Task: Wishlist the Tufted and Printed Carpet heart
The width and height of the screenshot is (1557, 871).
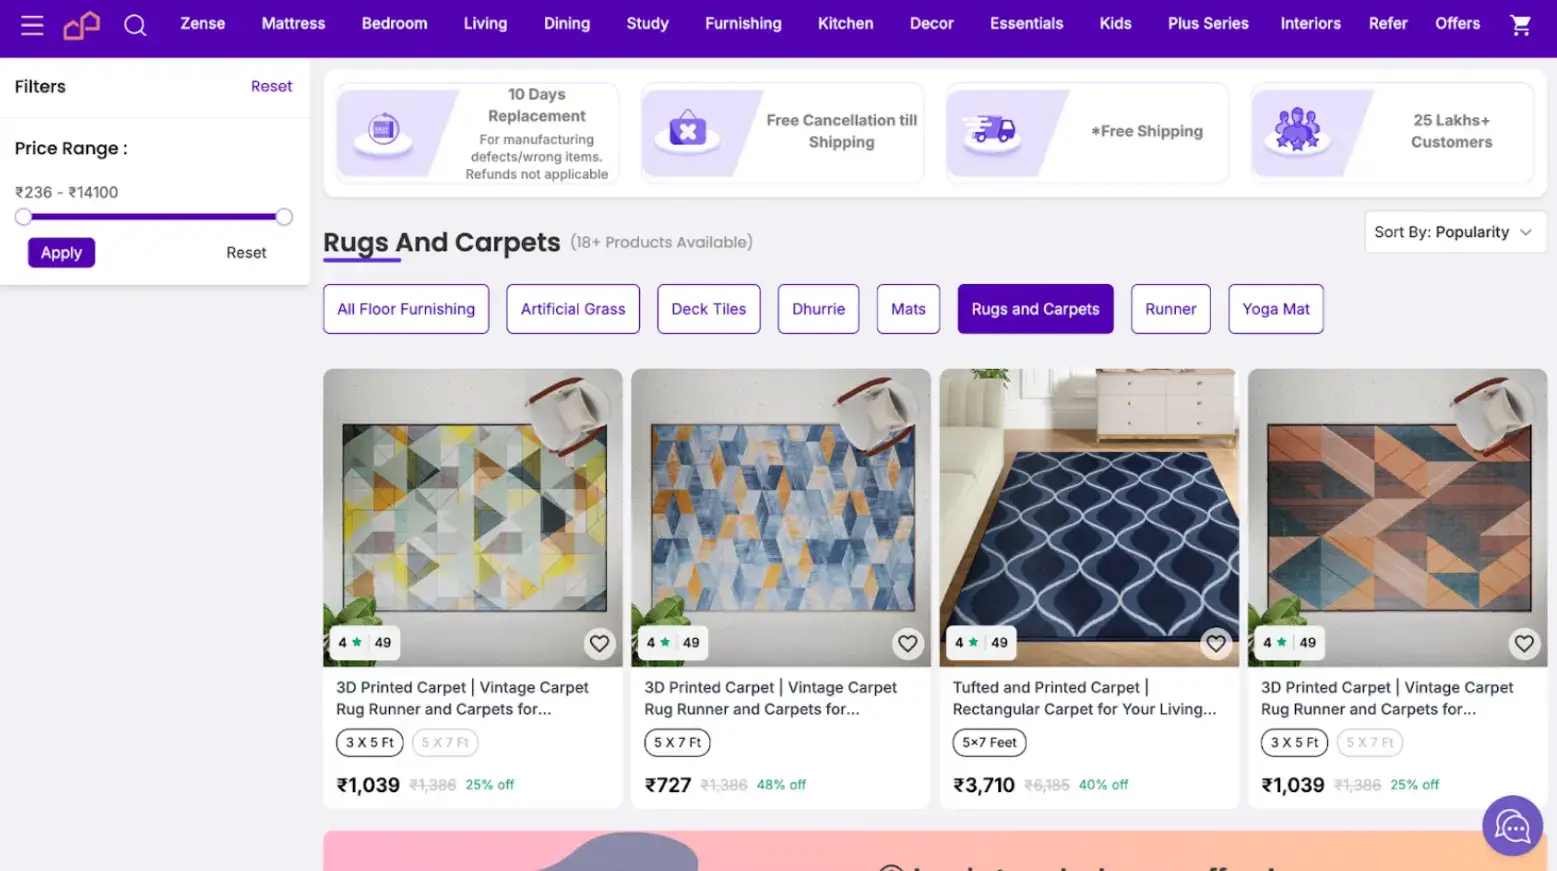Action: 1216,643
